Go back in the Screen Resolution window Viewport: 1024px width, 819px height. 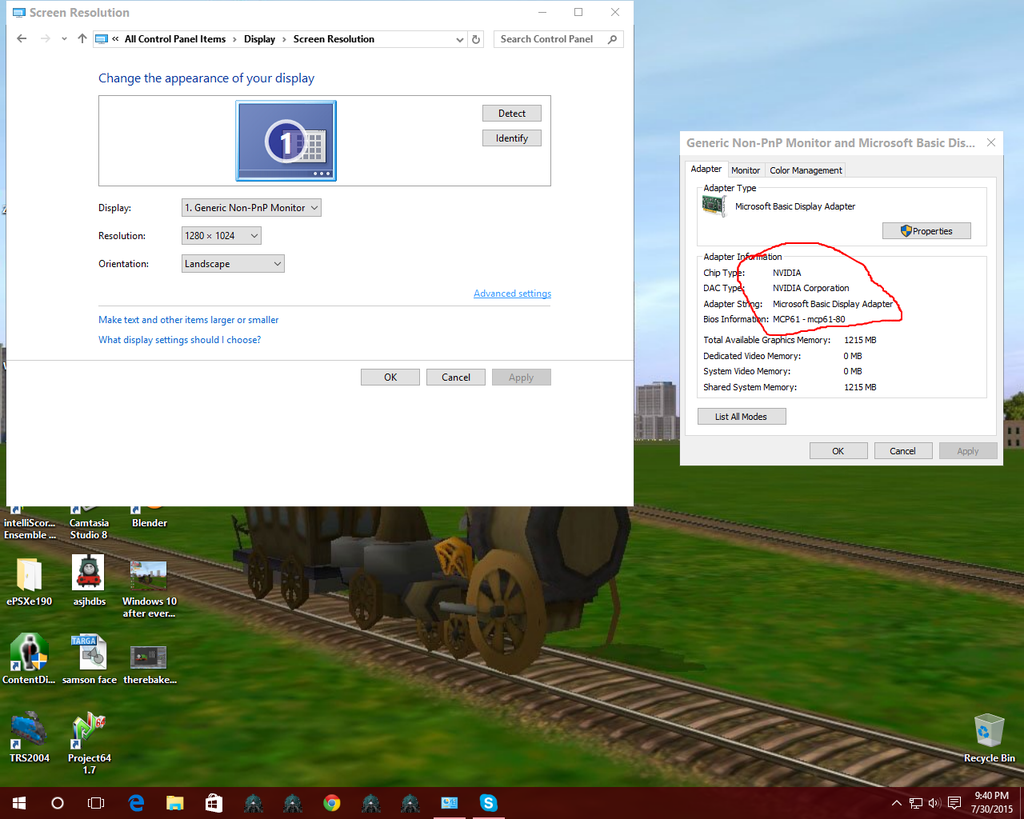[x=22, y=39]
